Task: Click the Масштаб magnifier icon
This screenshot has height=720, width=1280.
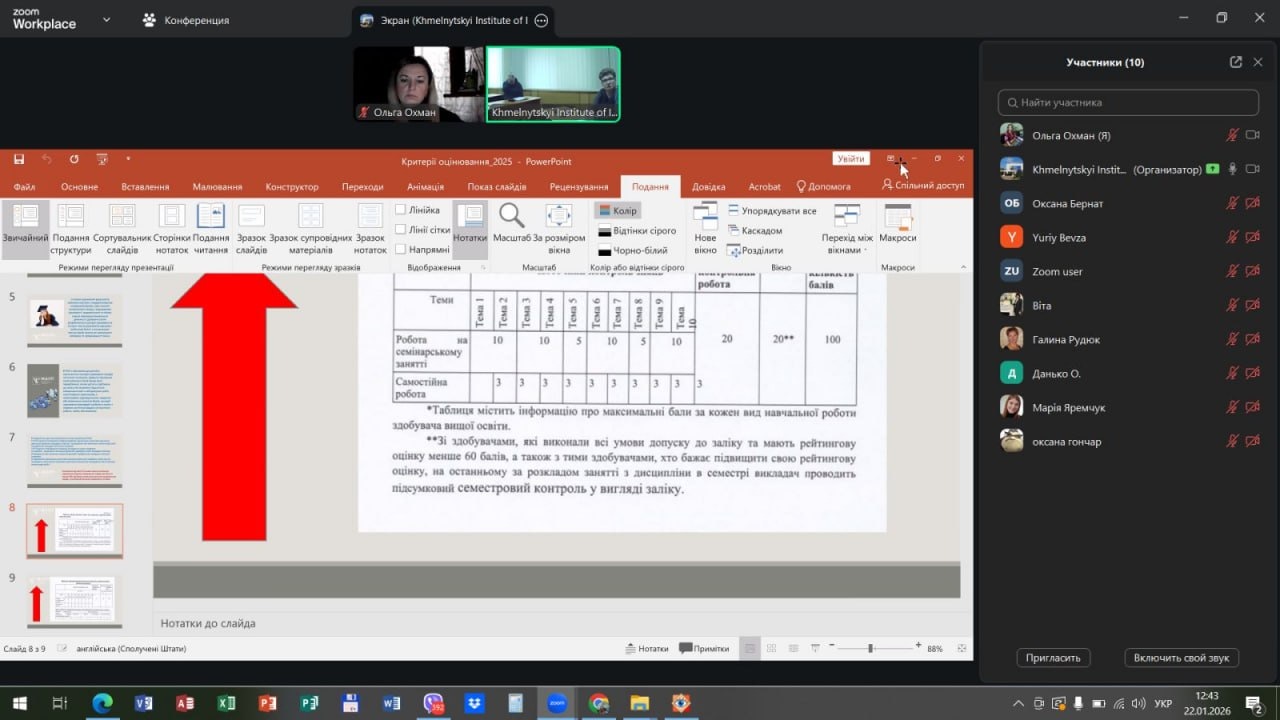Action: (x=511, y=216)
